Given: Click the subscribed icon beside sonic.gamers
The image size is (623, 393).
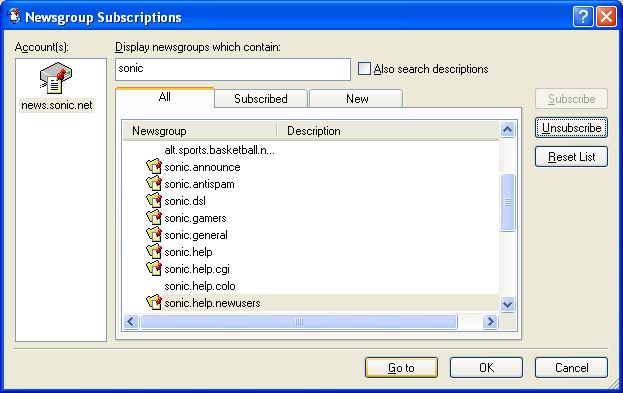Looking at the screenshot, I should pyautogui.click(x=154, y=218).
